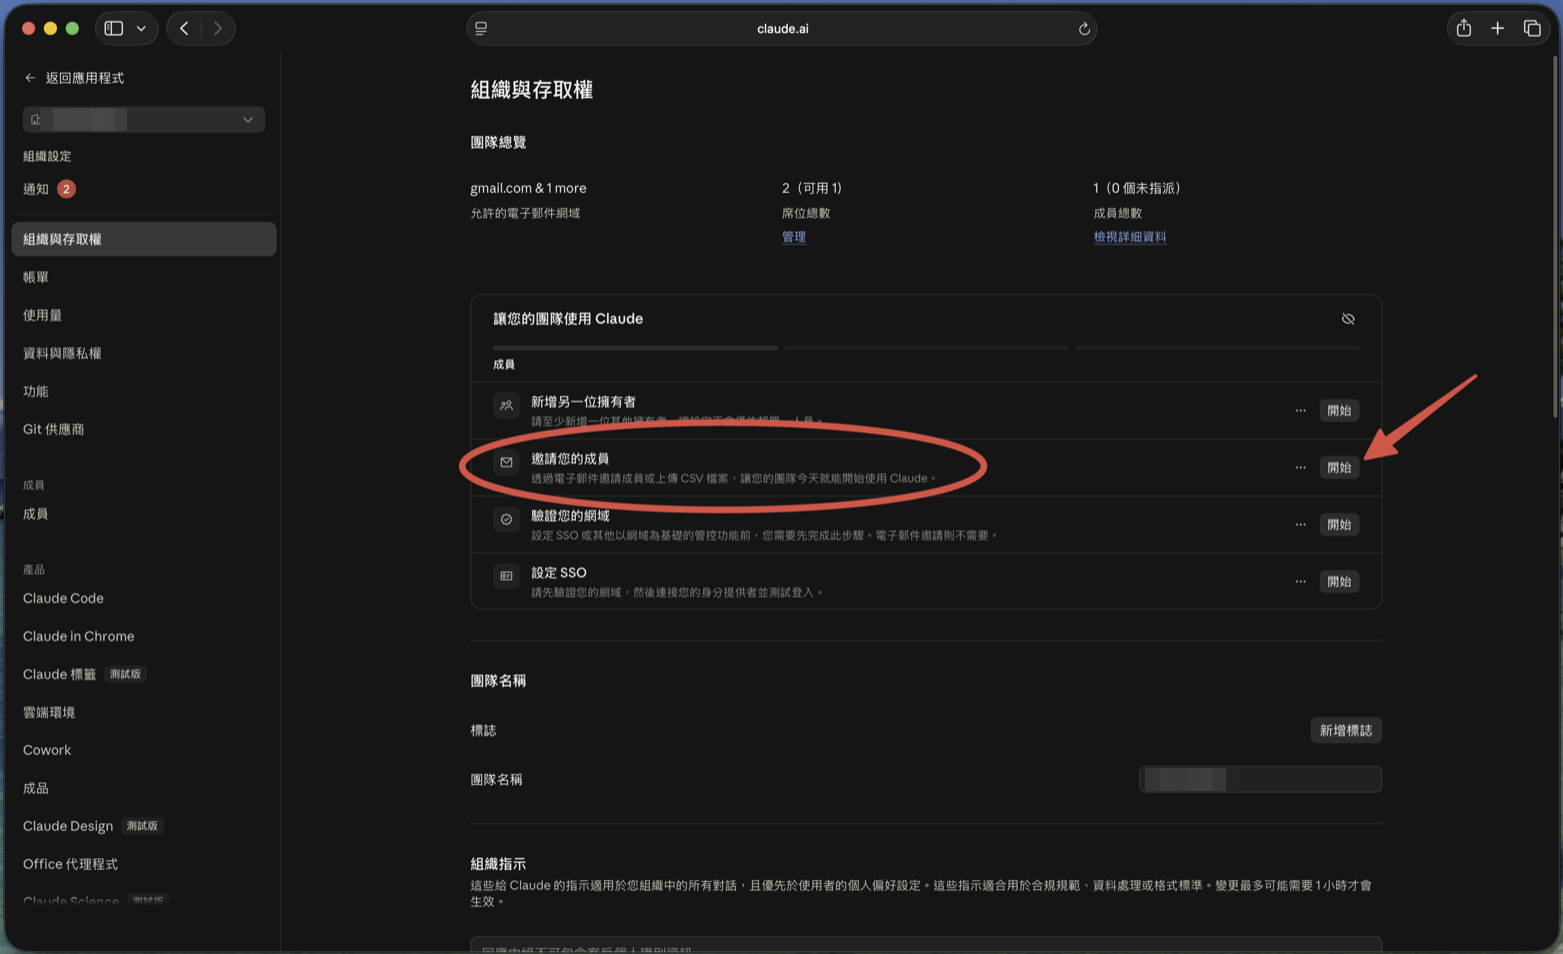Screen dimensions: 1563x954
Task: Open 組織設定 in the sidebar
Action: (x=47, y=156)
